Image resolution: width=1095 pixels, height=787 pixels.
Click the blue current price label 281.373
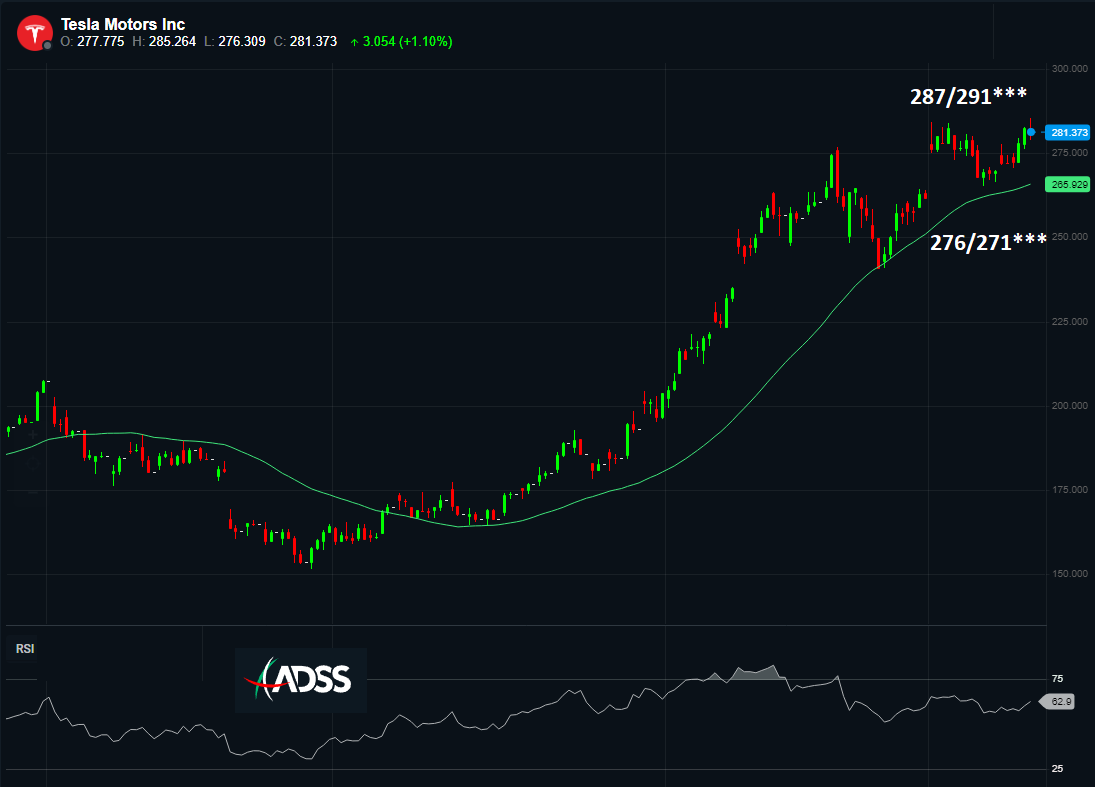pos(1068,132)
